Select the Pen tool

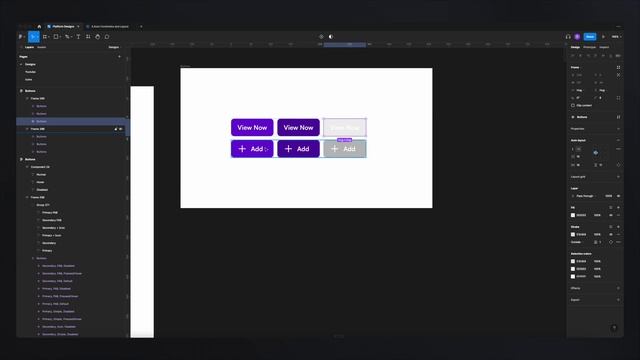67,37
